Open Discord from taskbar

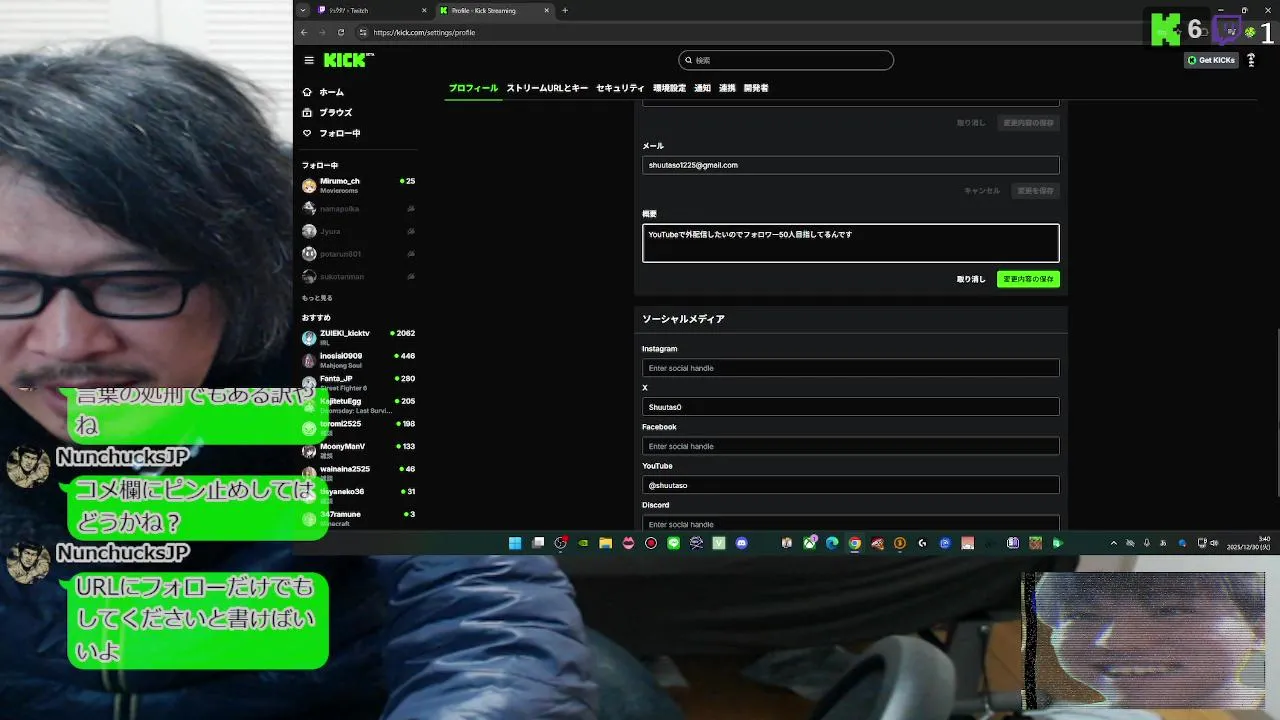click(x=741, y=543)
